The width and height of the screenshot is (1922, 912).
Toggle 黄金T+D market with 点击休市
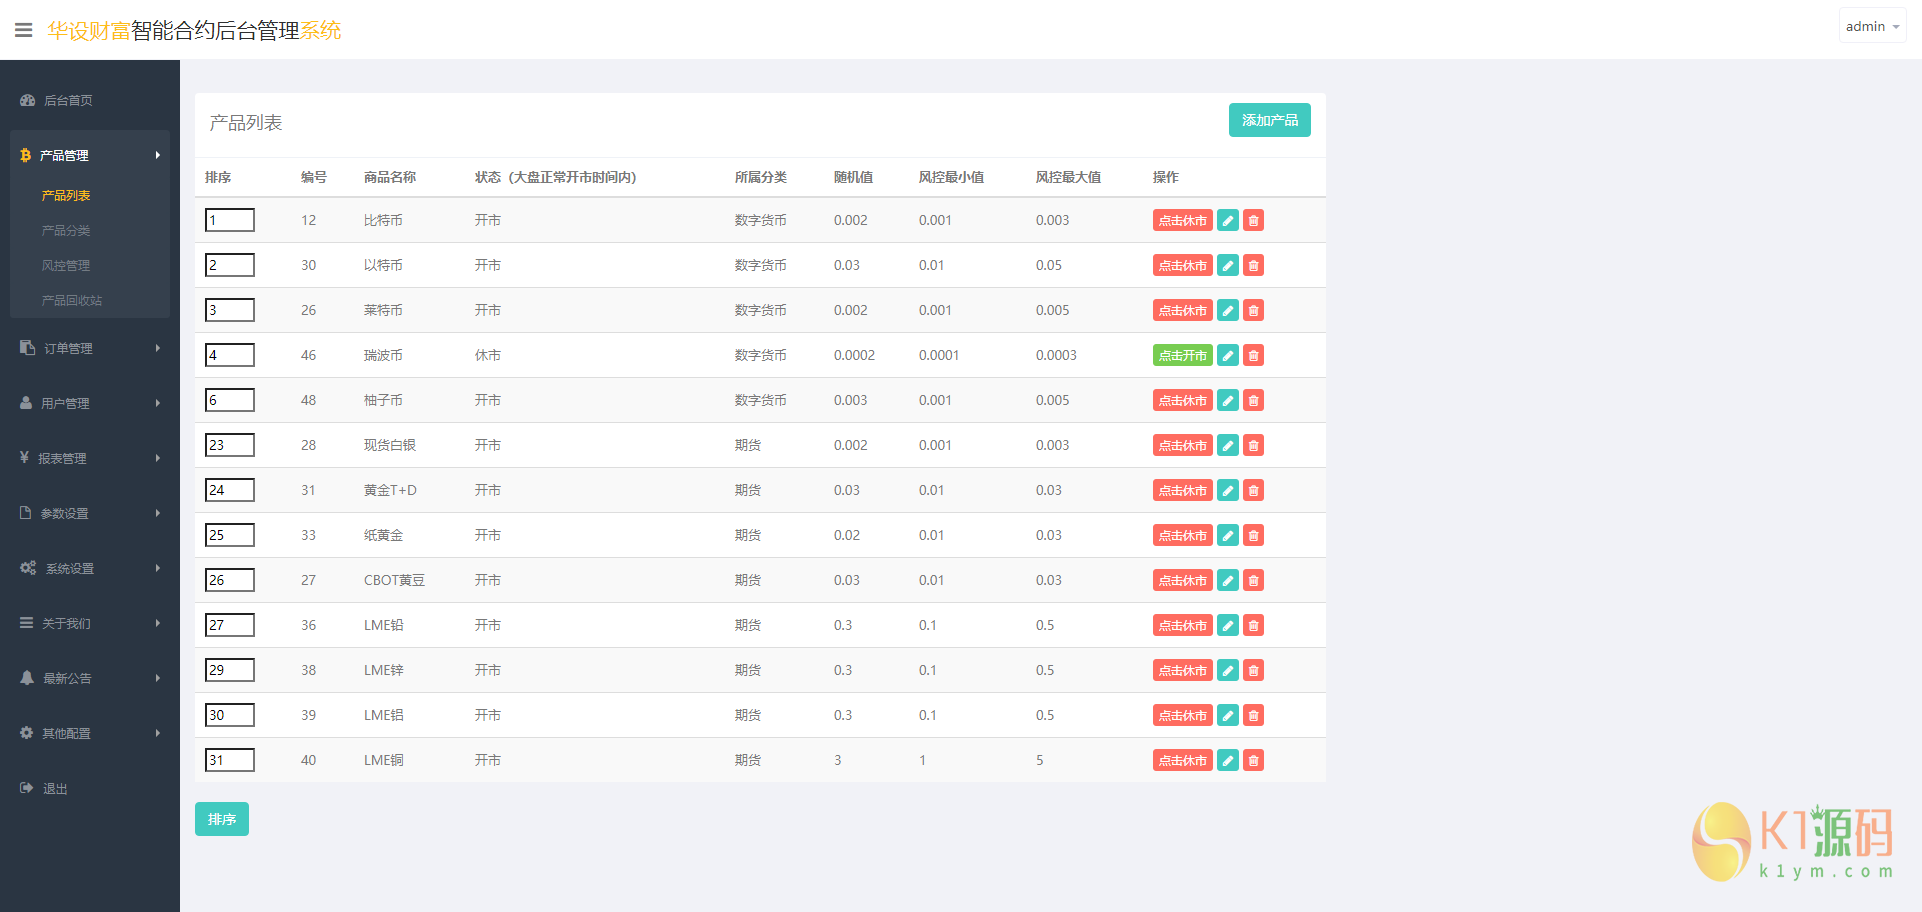click(x=1182, y=490)
